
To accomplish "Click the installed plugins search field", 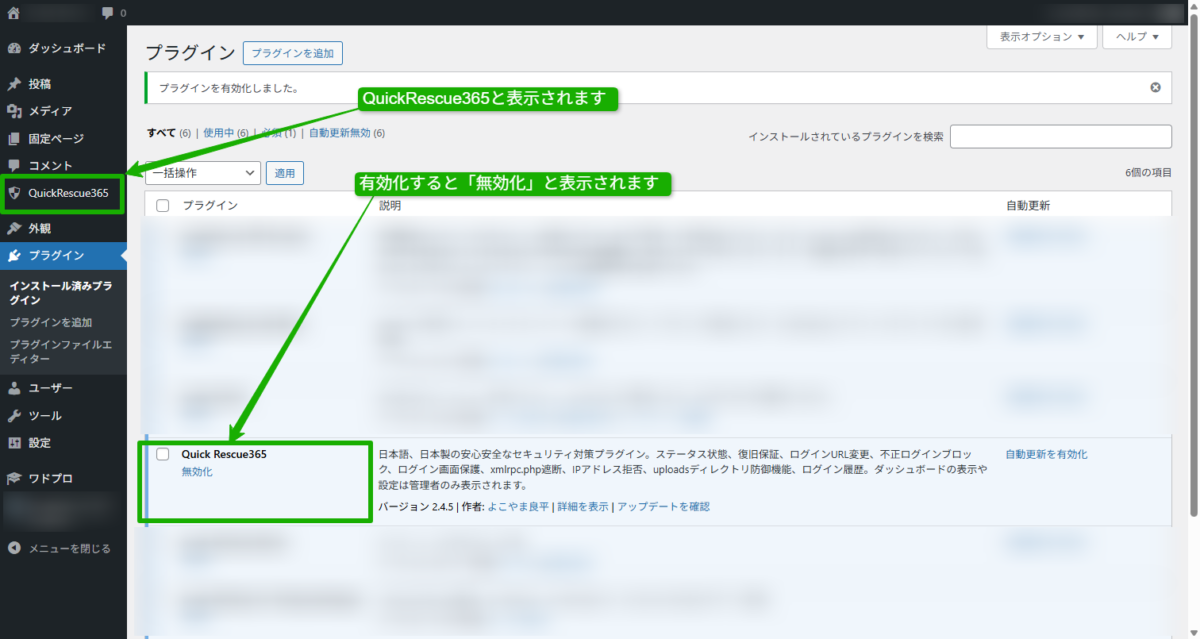I will 1061,136.
